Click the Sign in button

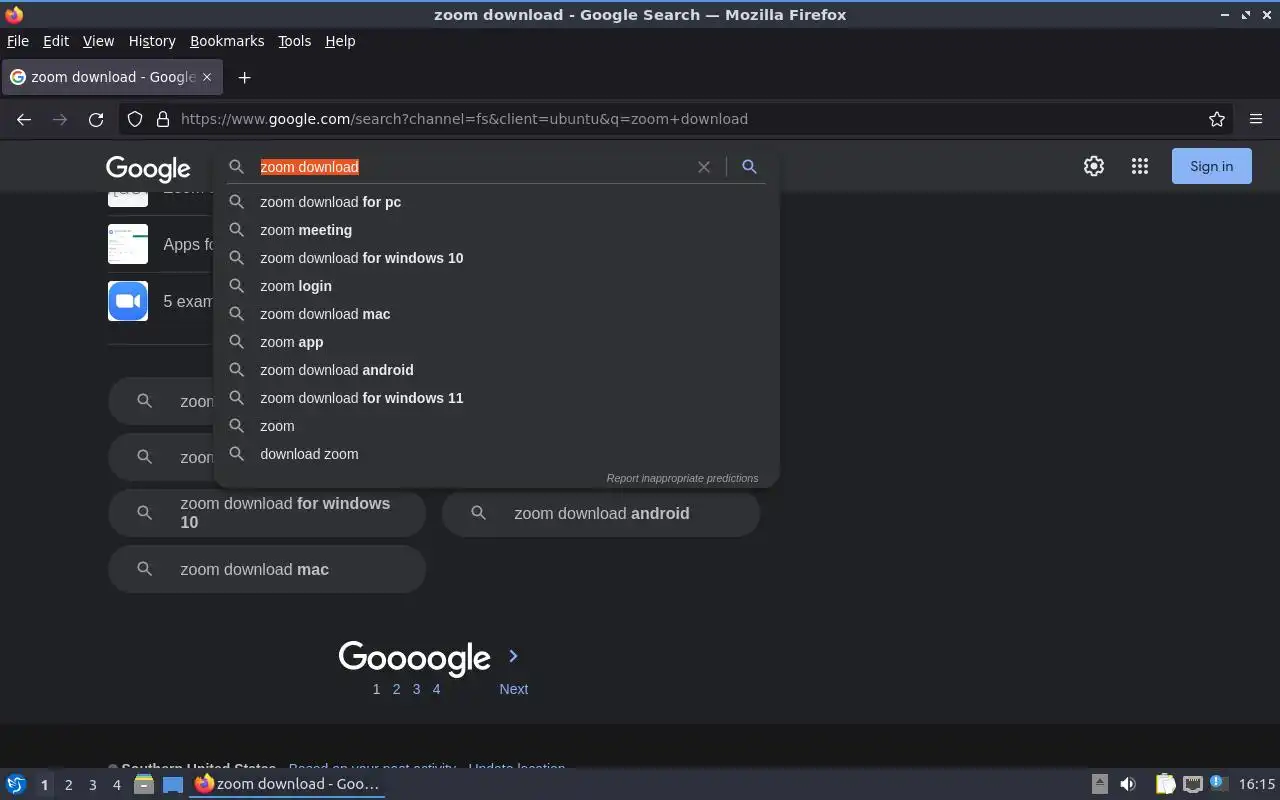(1211, 167)
